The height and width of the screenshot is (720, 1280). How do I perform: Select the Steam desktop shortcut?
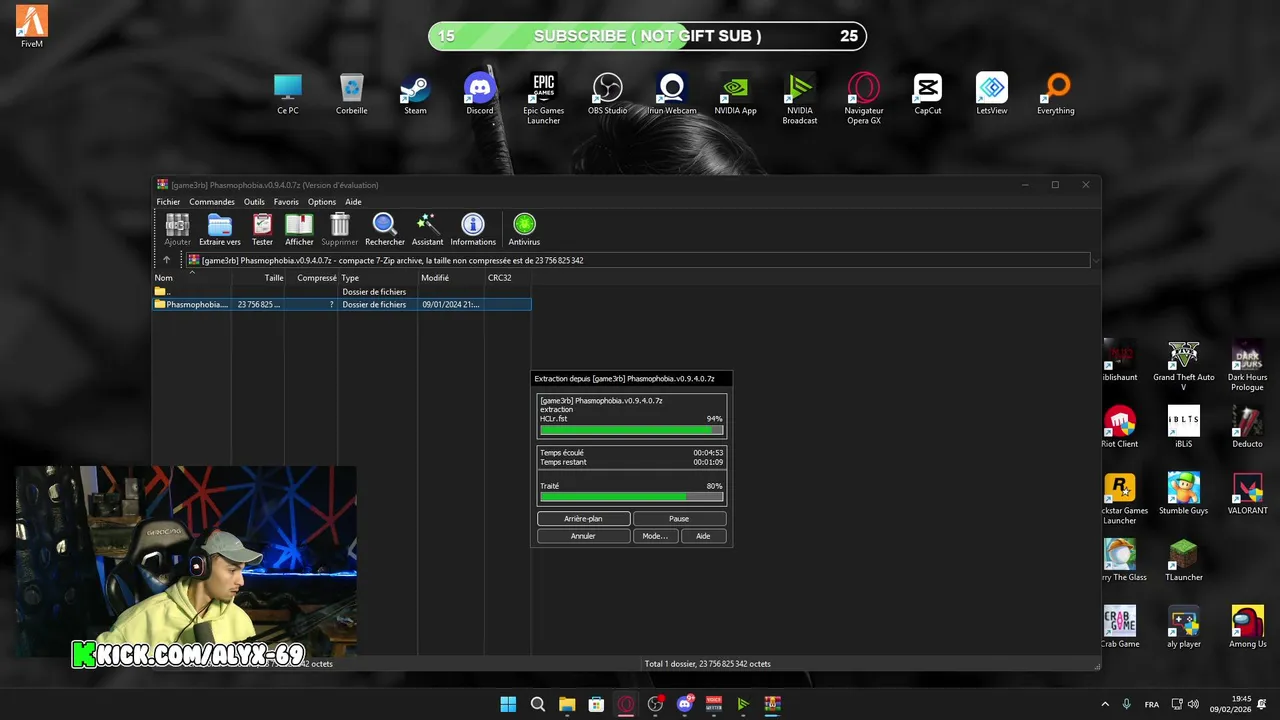[x=415, y=94]
